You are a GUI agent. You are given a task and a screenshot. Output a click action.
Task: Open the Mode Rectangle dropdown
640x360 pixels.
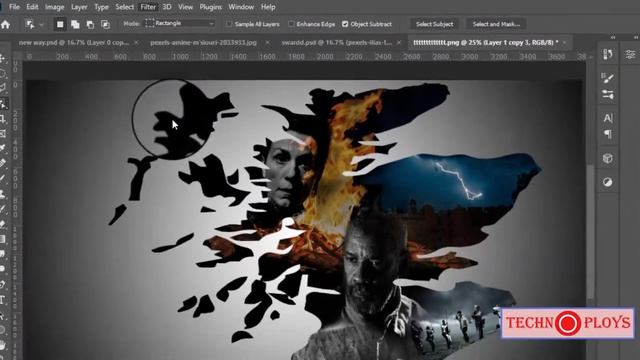[x=180, y=24]
